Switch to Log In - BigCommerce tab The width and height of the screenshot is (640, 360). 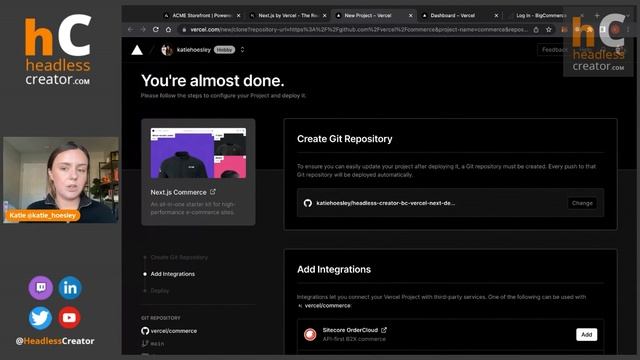[x=541, y=16]
